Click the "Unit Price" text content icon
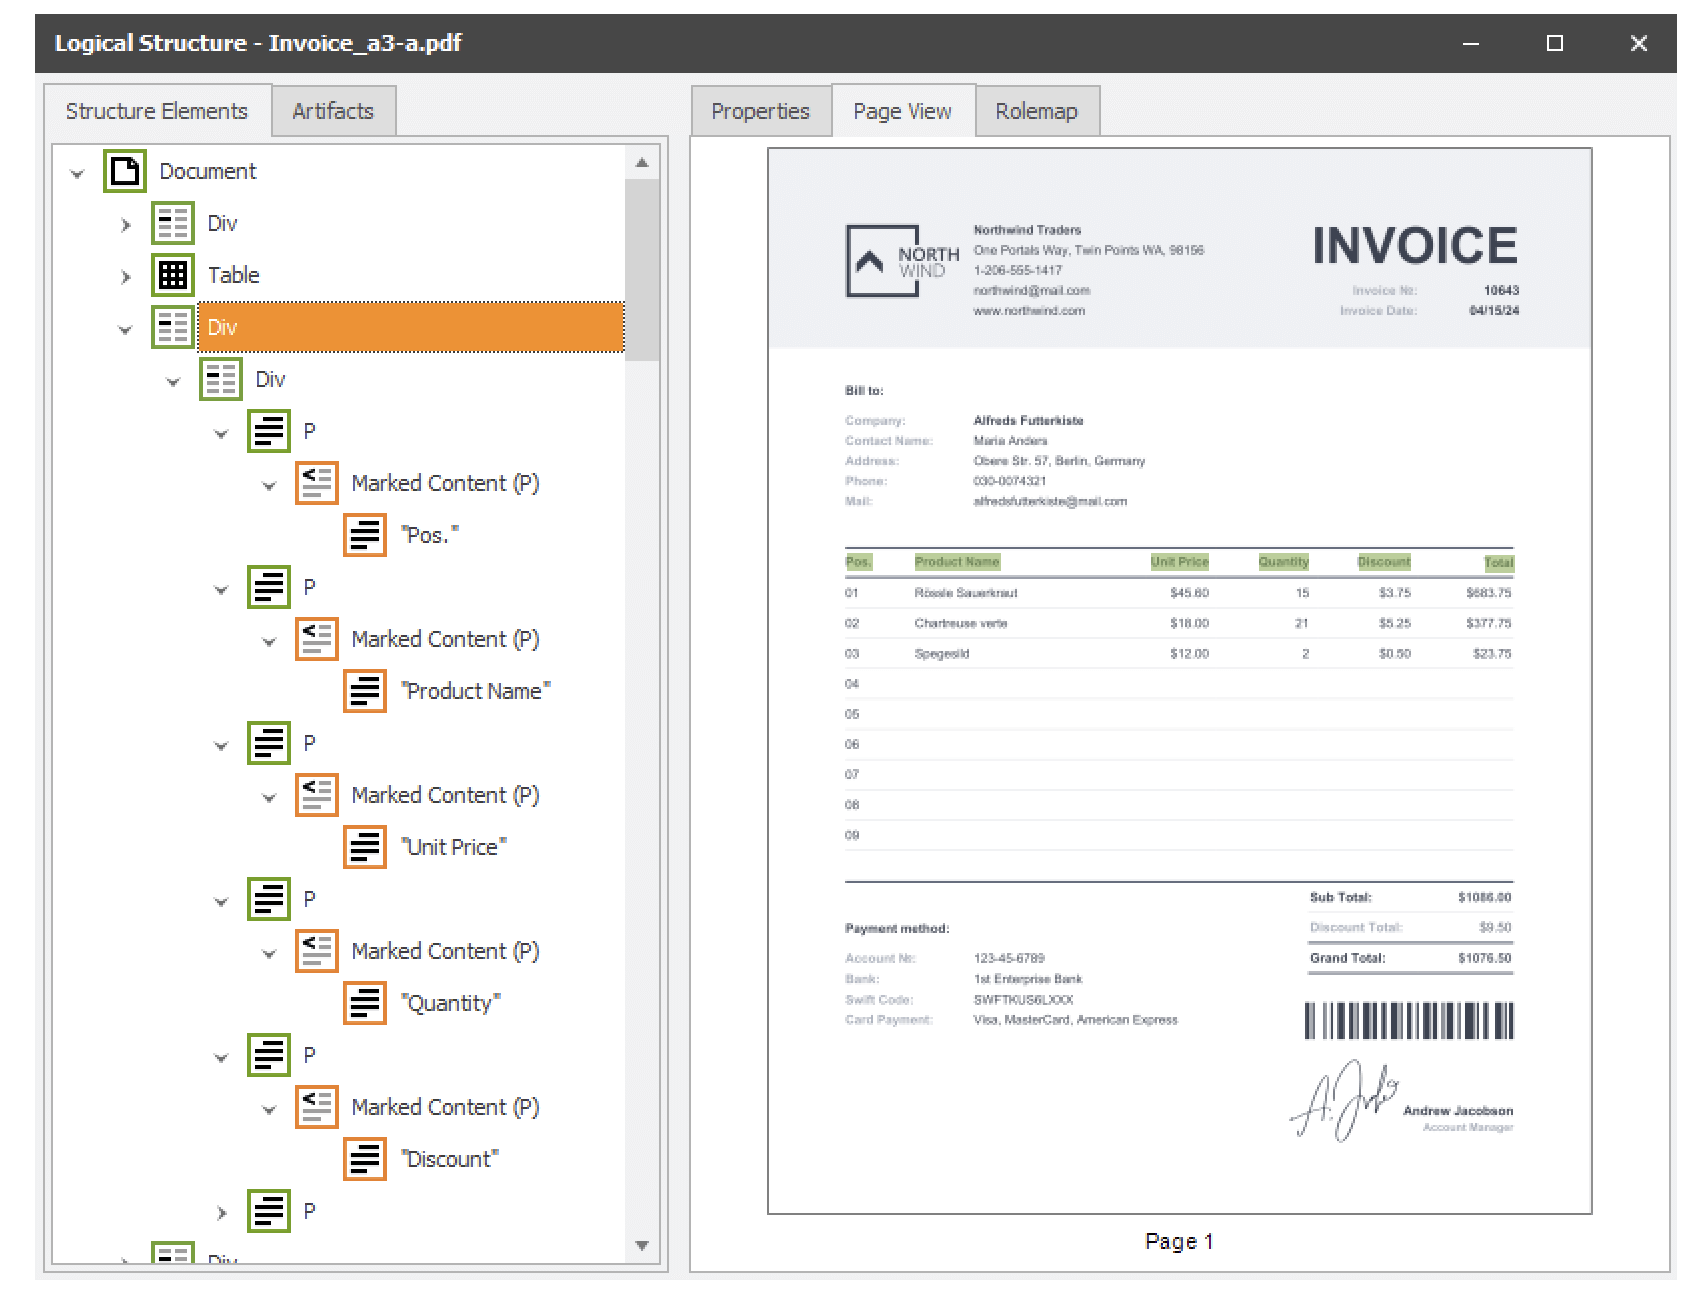This screenshot has width=1700, height=1300. (365, 847)
